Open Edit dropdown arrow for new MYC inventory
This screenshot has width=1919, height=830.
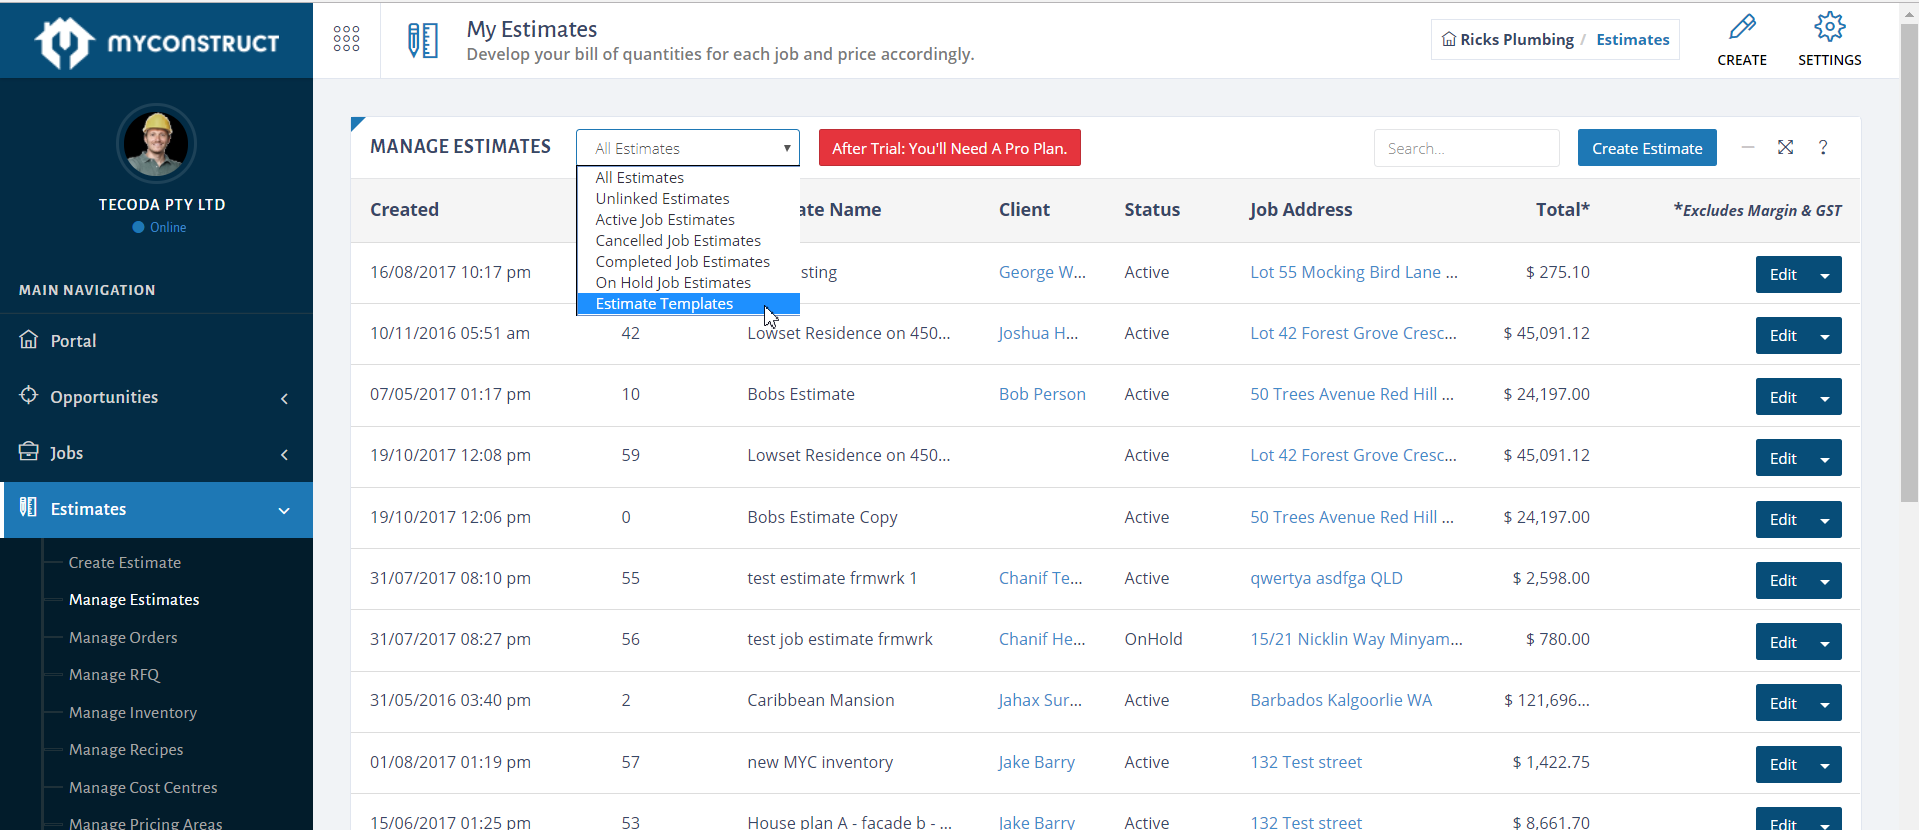[x=1826, y=765]
